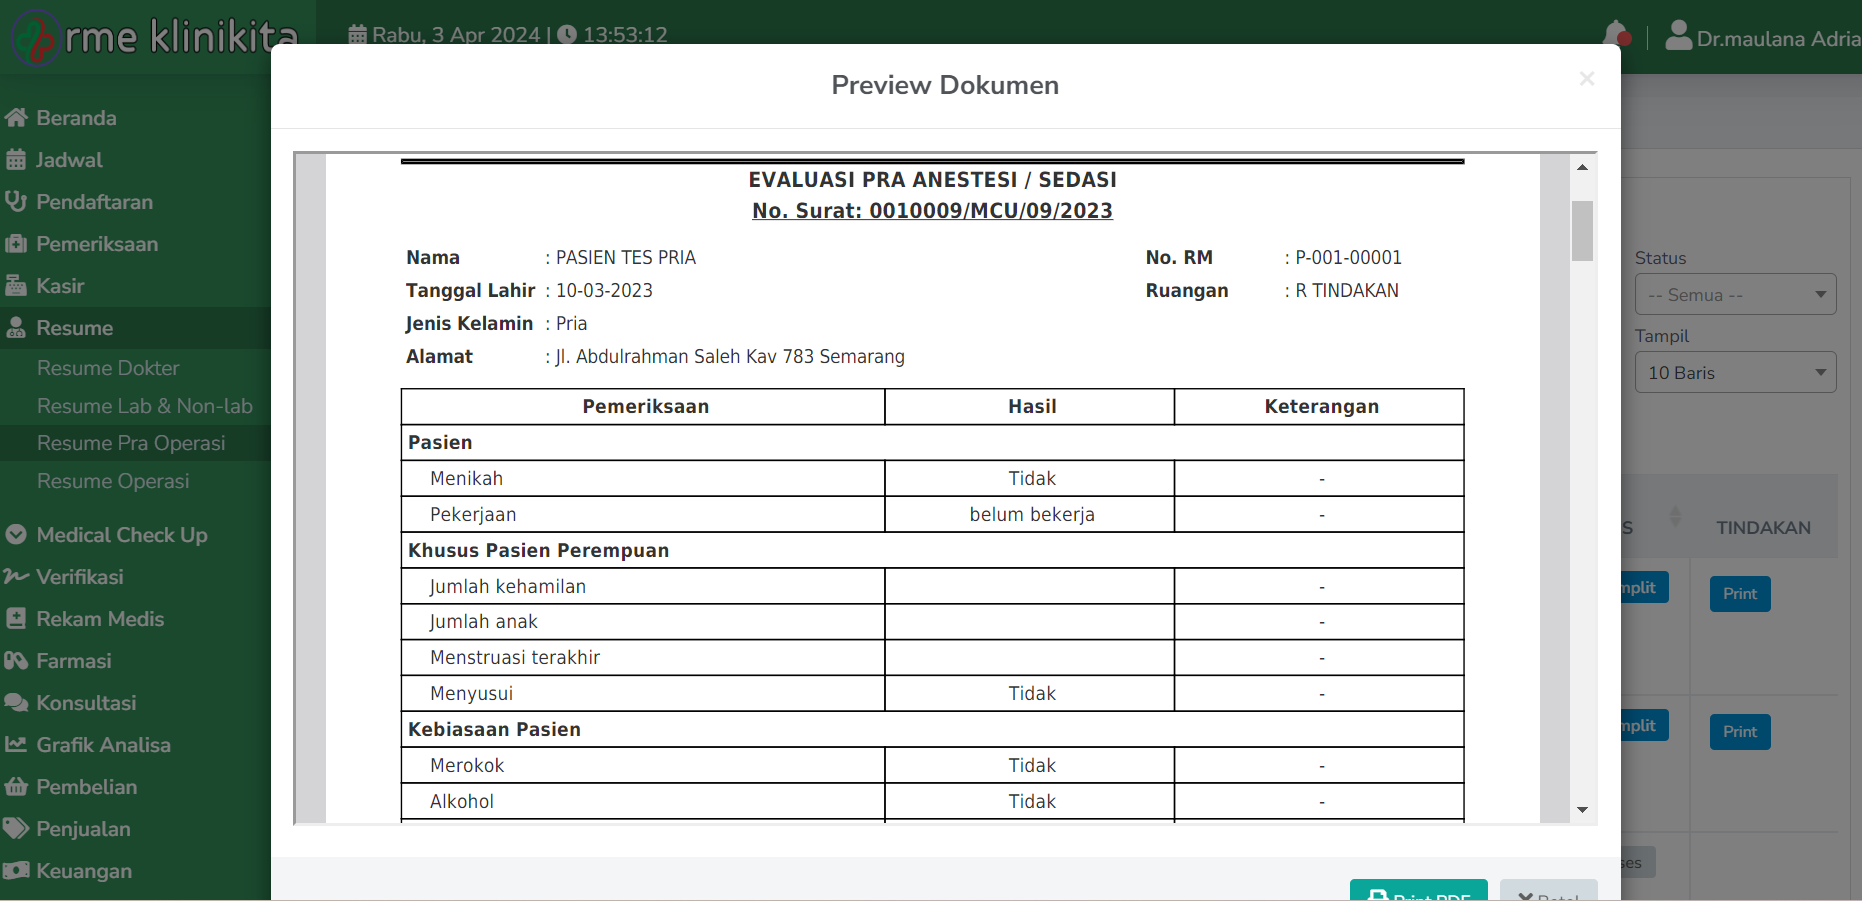Click the first row Print button
The width and height of the screenshot is (1862, 901).
point(1739,594)
